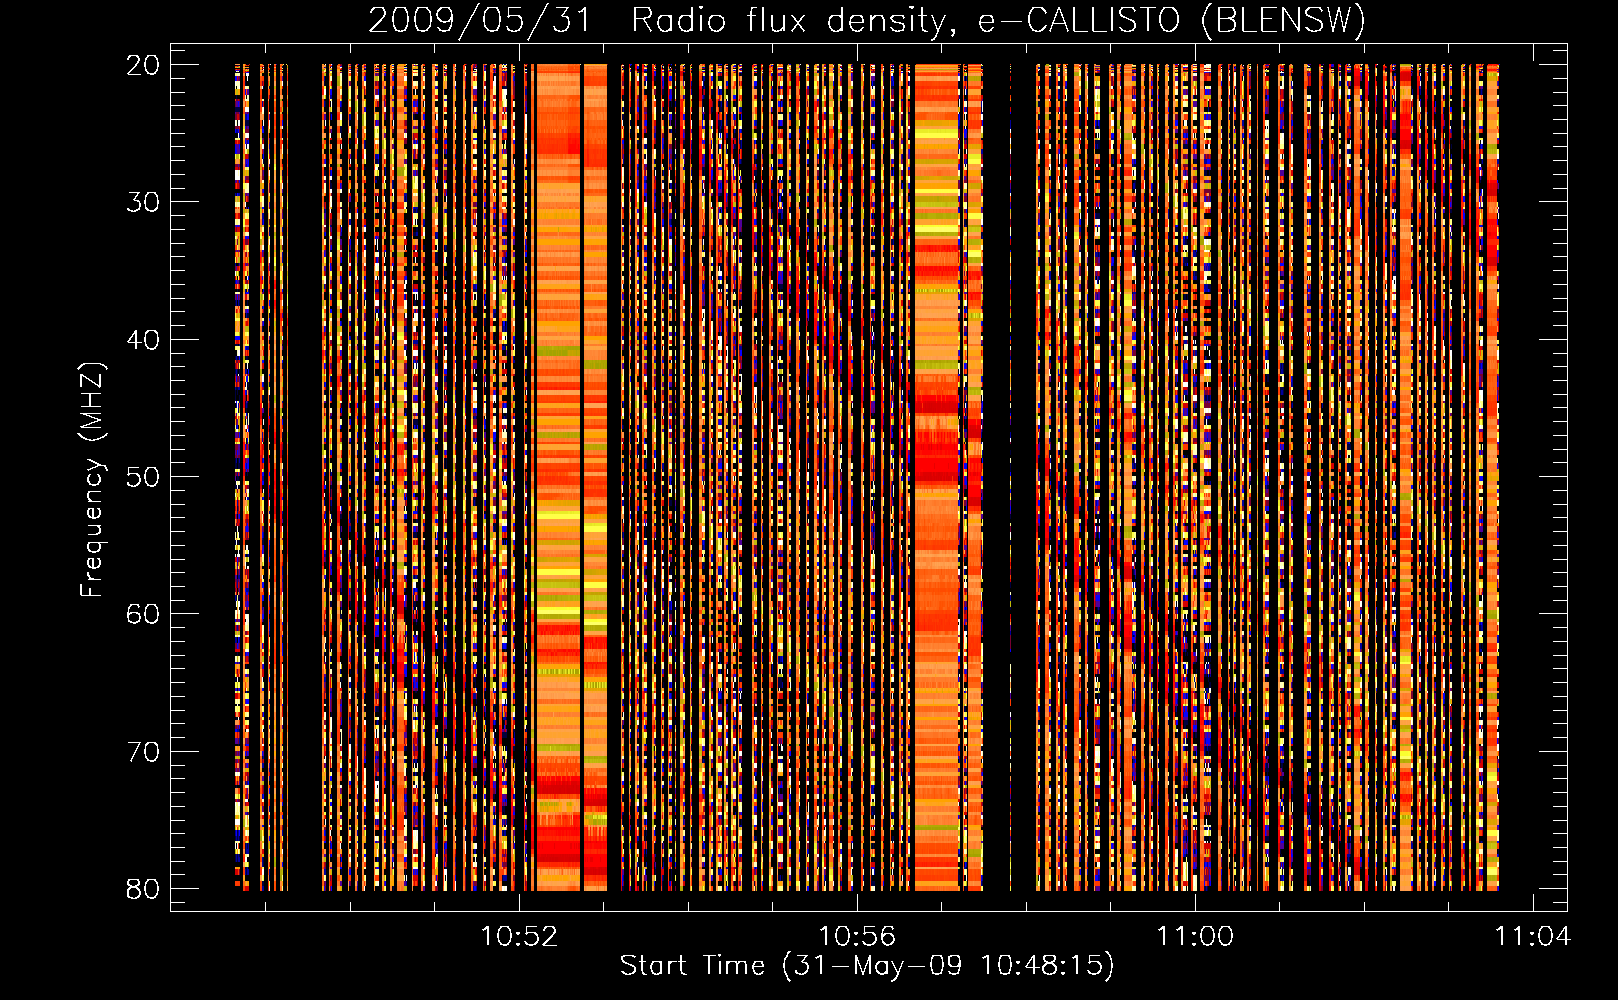Click the frequency tick label '70'

coord(144,752)
